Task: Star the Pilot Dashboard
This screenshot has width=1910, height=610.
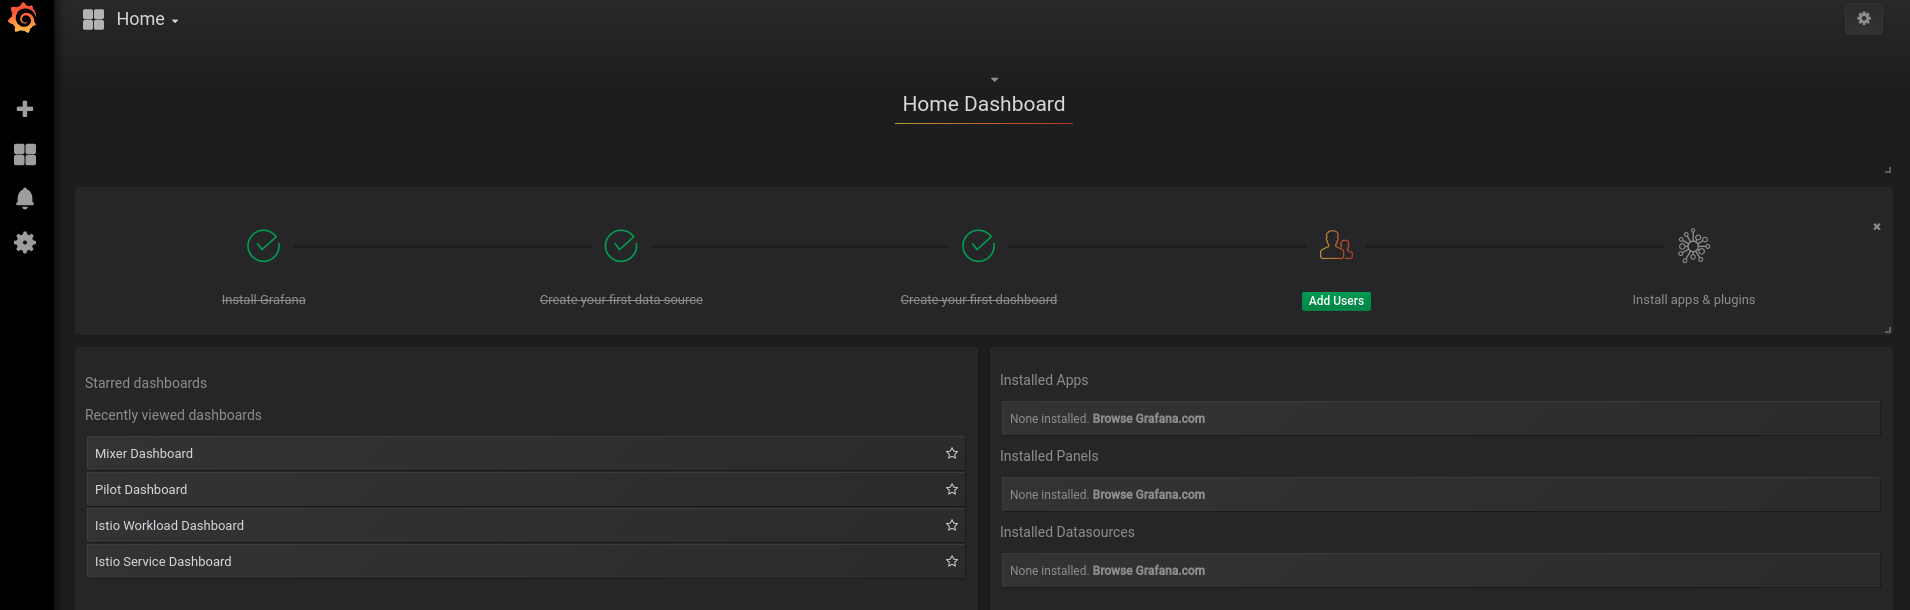Action: (x=951, y=490)
